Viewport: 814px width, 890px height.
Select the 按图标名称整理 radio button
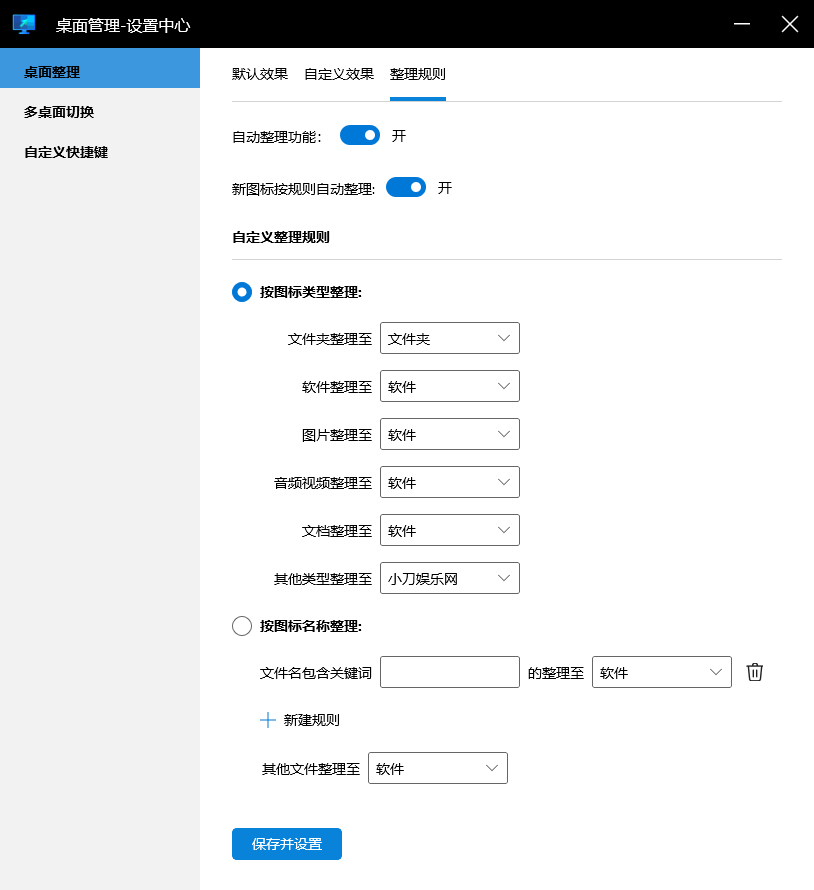point(242,626)
